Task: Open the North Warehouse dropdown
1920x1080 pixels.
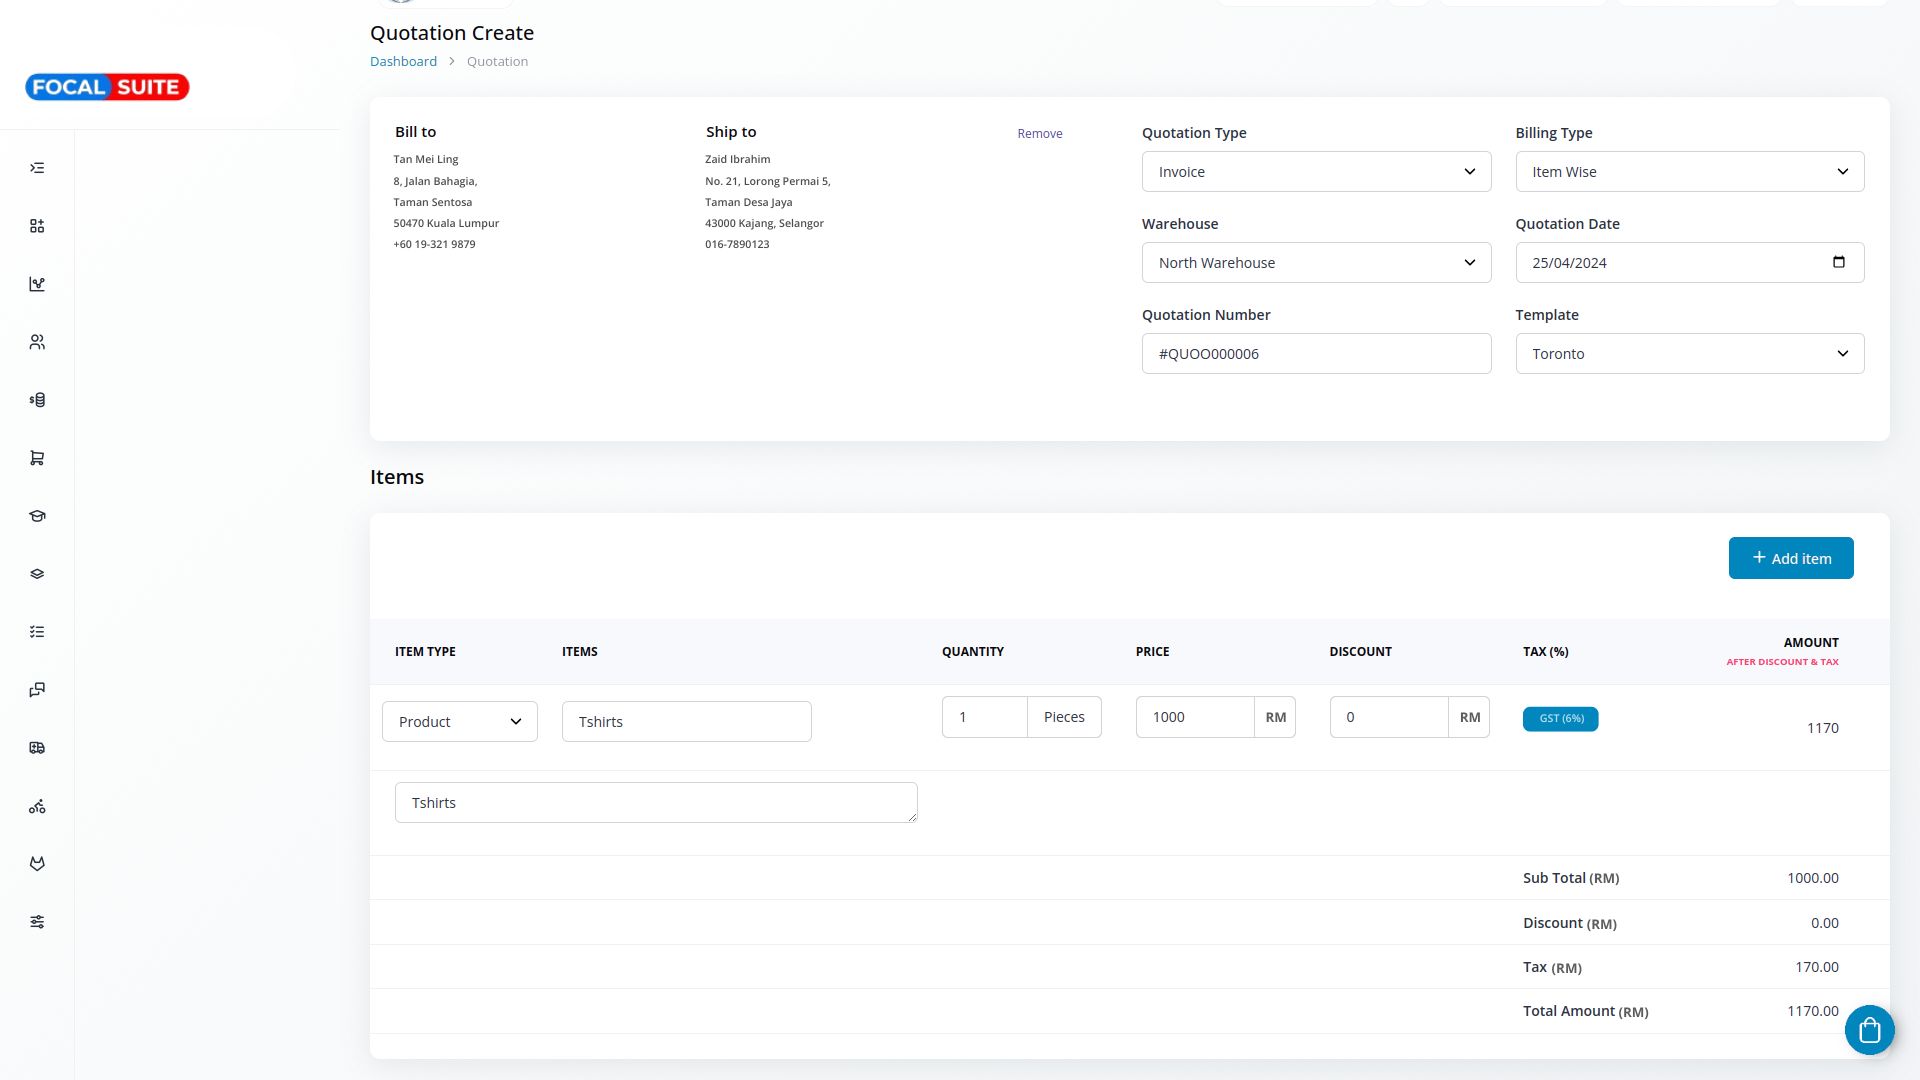Action: [x=1316, y=263]
